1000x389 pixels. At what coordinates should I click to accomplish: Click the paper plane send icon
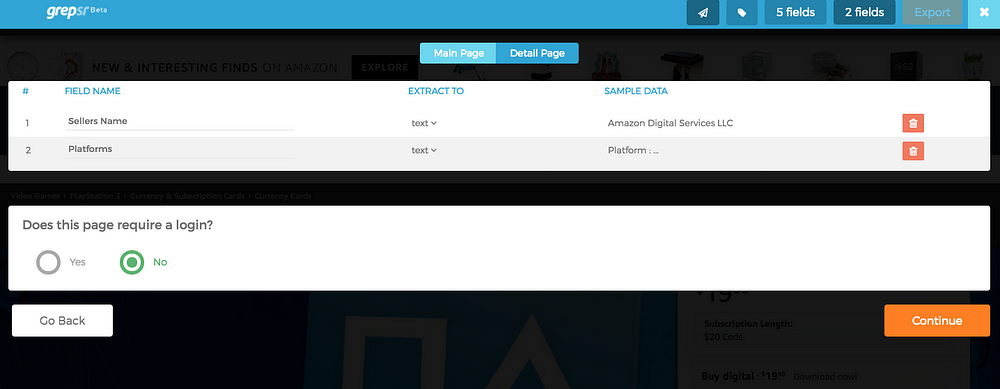pyautogui.click(x=703, y=13)
